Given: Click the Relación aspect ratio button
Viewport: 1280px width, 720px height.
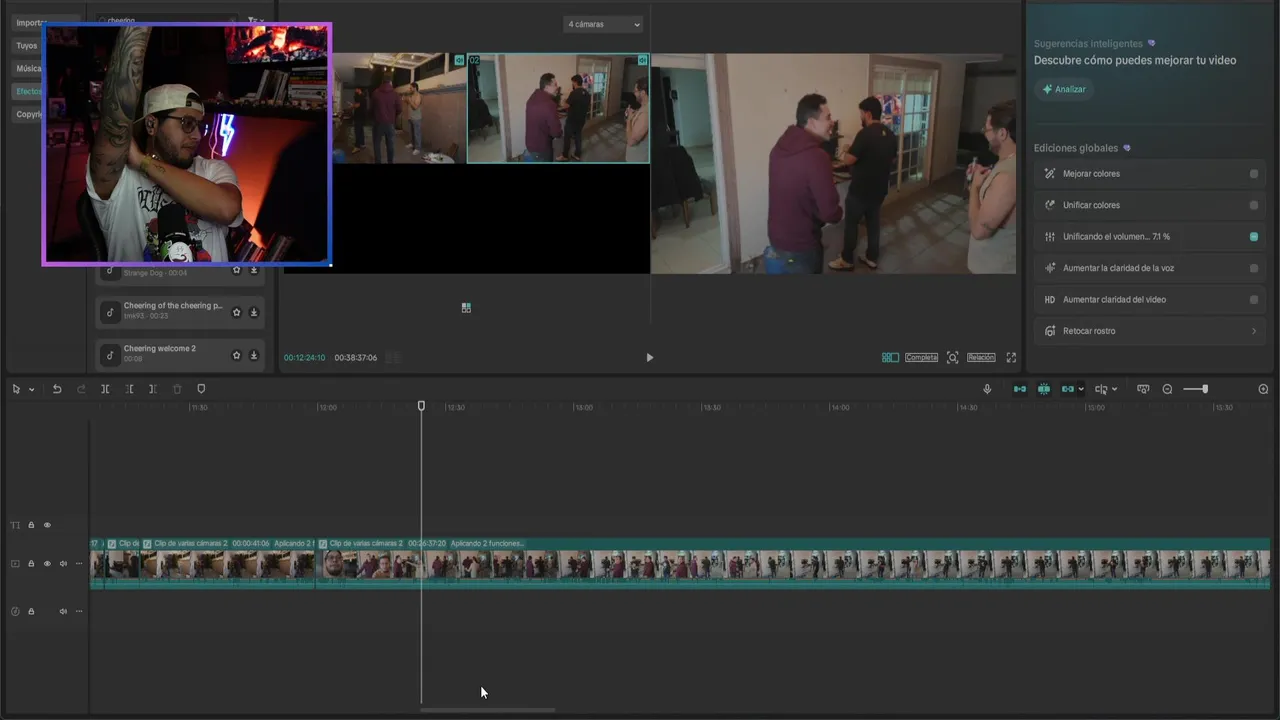Looking at the screenshot, I should point(981,358).
